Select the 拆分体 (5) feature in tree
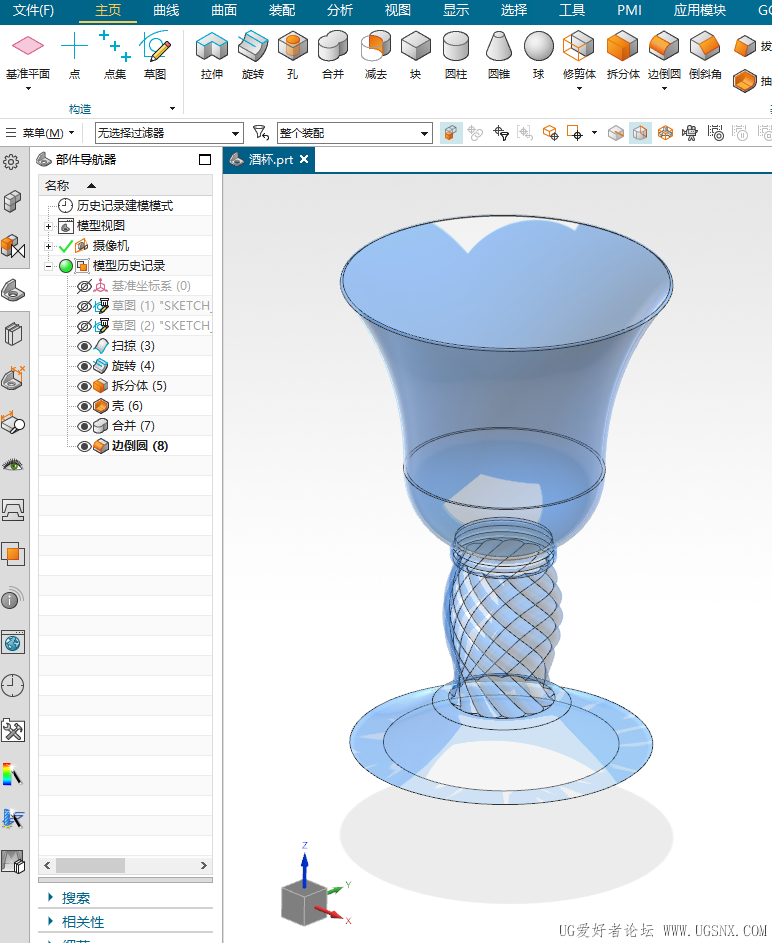This screenshot has width=772, height=943. tap(139, 386)
